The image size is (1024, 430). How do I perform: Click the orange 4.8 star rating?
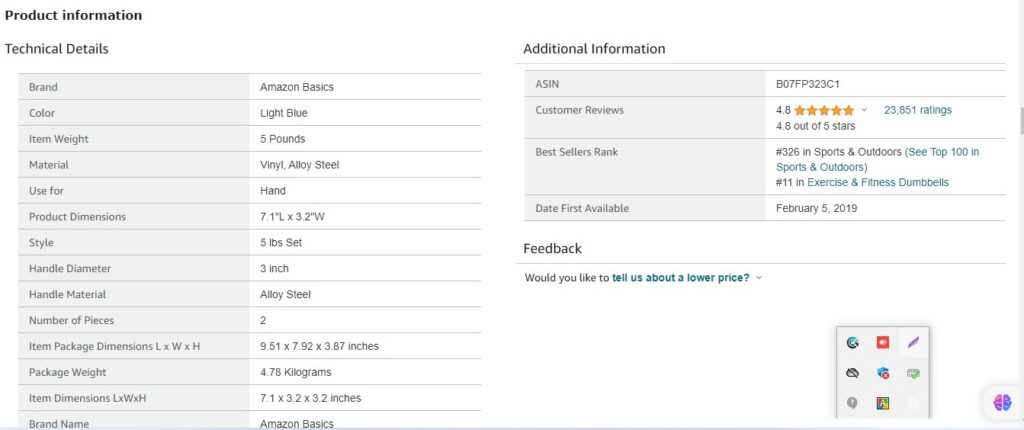(824, 110)
